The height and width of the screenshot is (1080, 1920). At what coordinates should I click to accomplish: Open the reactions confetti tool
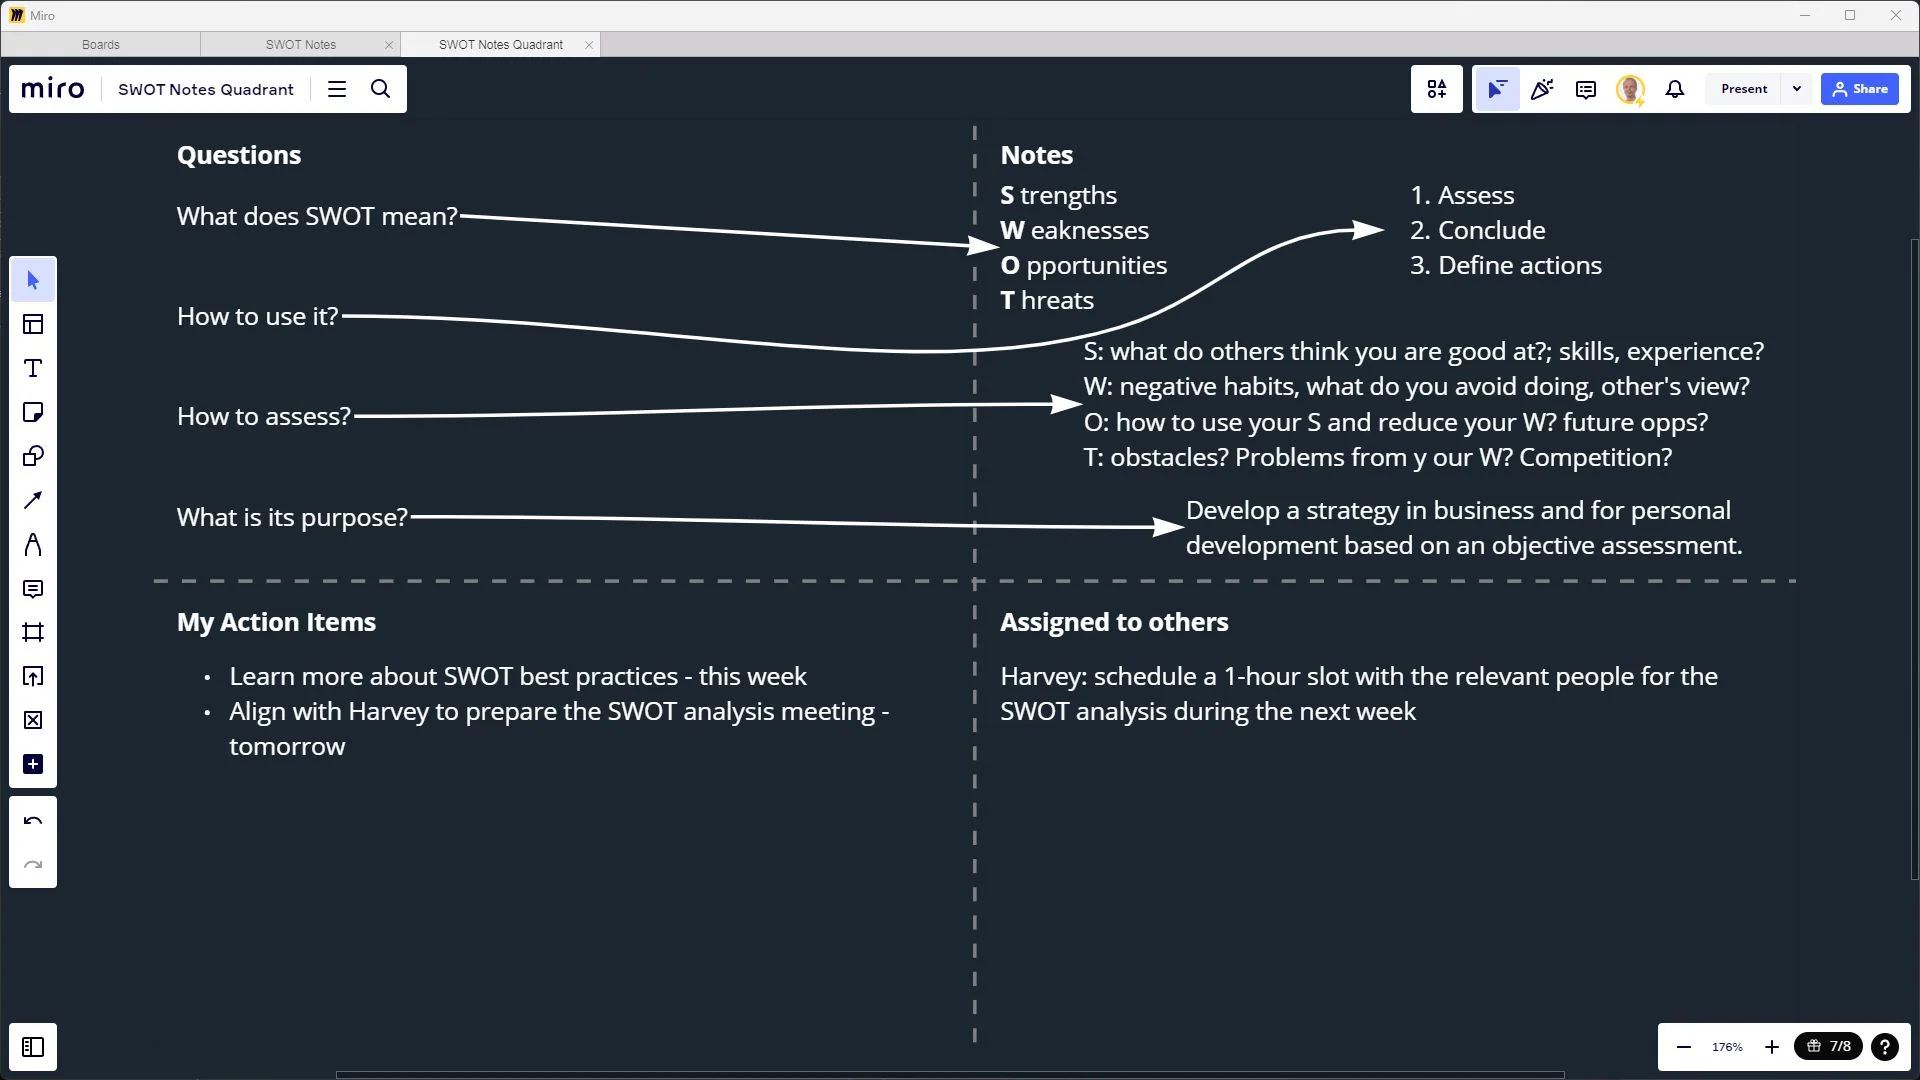1541,89
